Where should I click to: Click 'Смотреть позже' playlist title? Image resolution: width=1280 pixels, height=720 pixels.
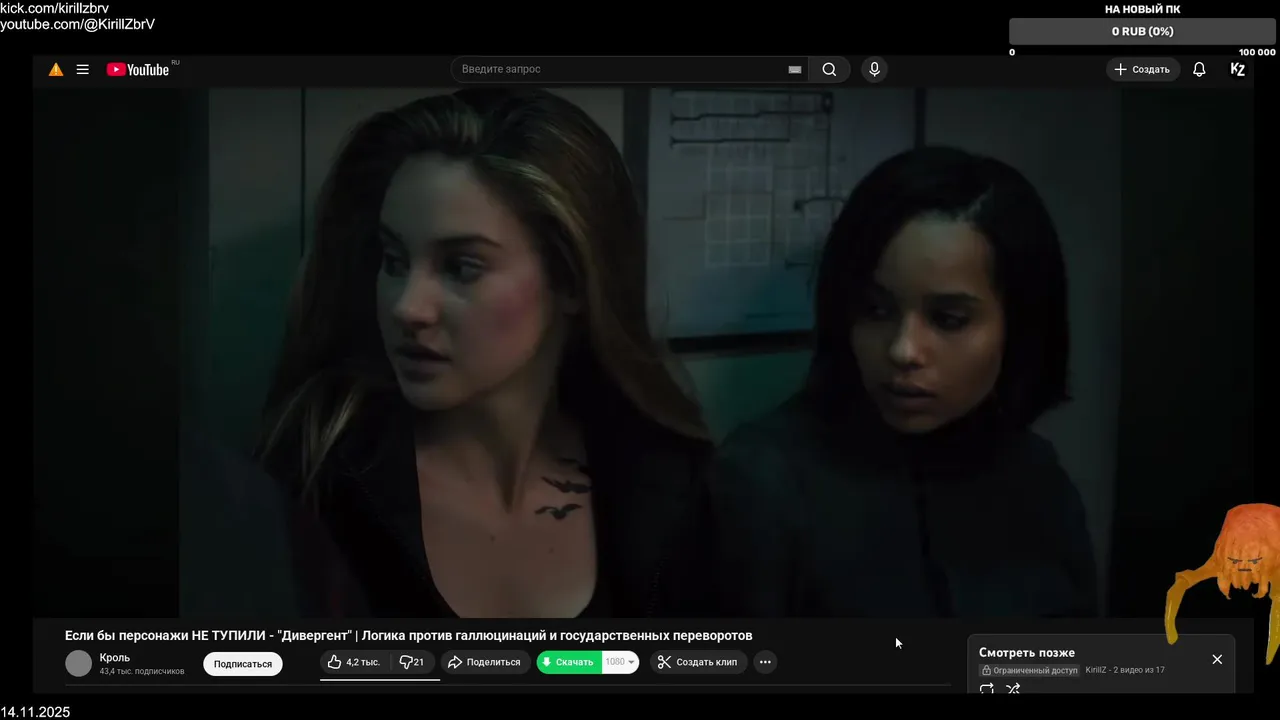pyautogui.click(x=1027, y=653)
